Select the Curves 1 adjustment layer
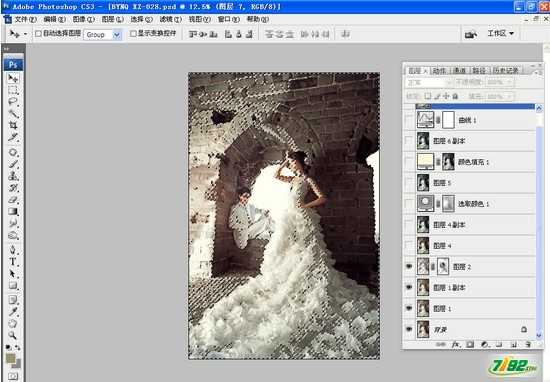The image size is (550, 382). point(475,120)
